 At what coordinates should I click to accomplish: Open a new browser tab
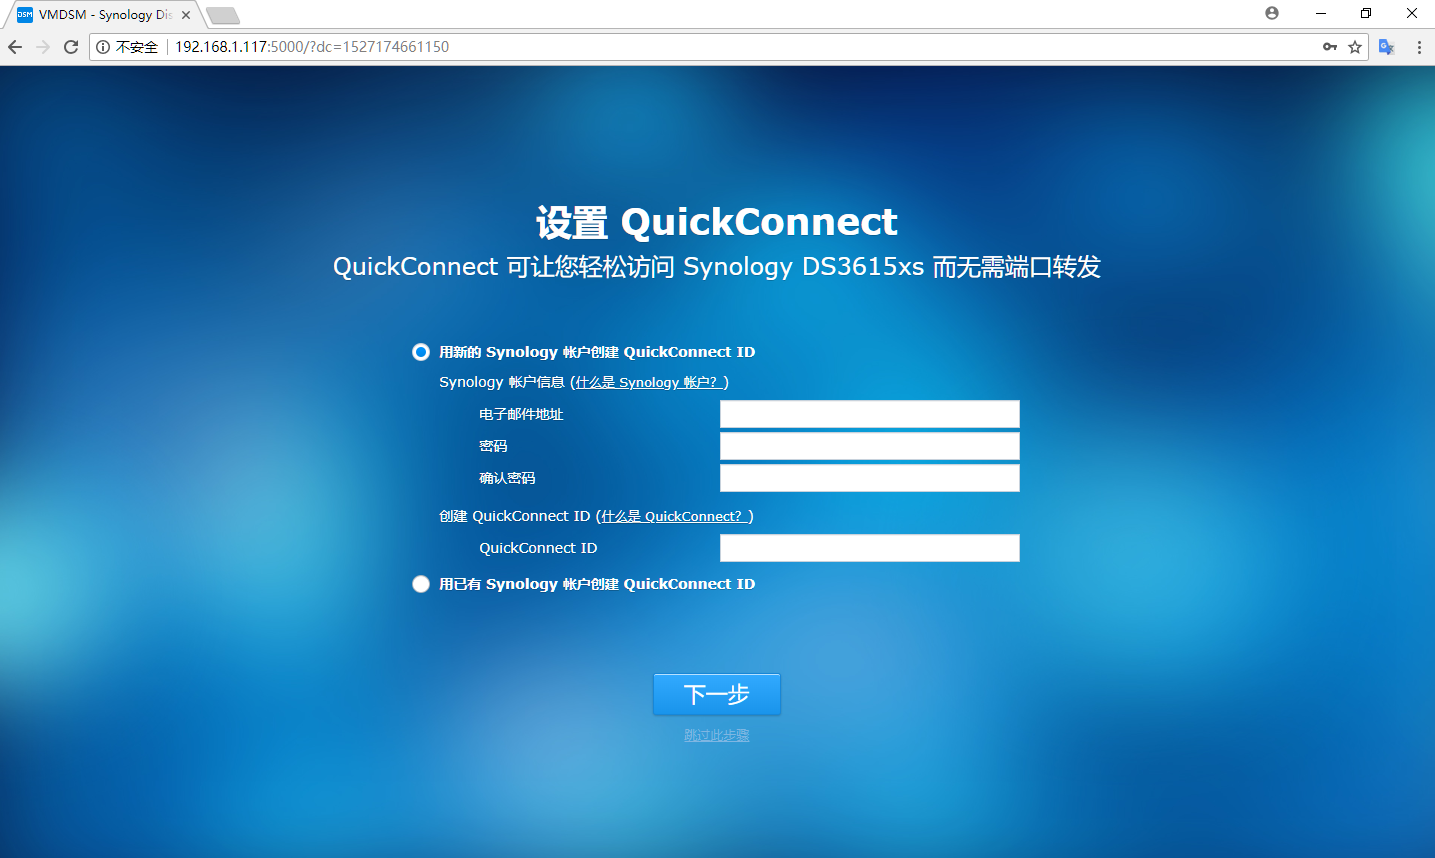pos(223,15)
